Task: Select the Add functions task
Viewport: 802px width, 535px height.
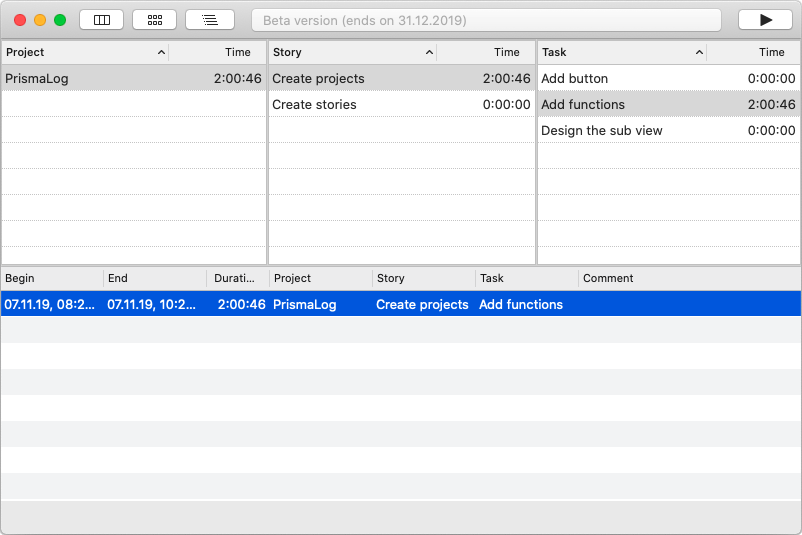Action: coord(669,104)
